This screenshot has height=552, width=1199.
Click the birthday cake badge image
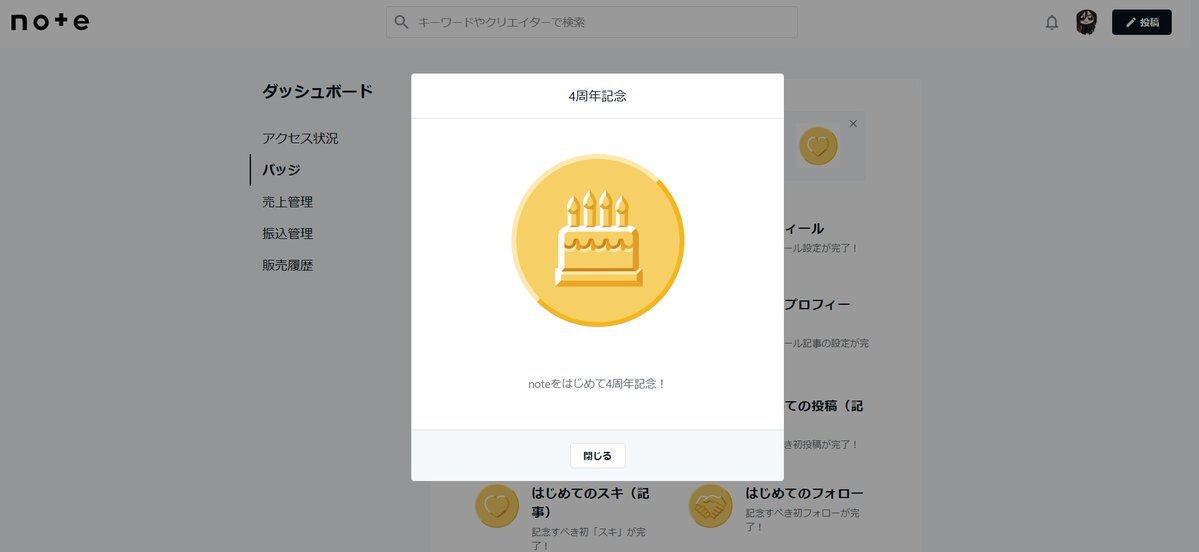(x=598, y=241)
